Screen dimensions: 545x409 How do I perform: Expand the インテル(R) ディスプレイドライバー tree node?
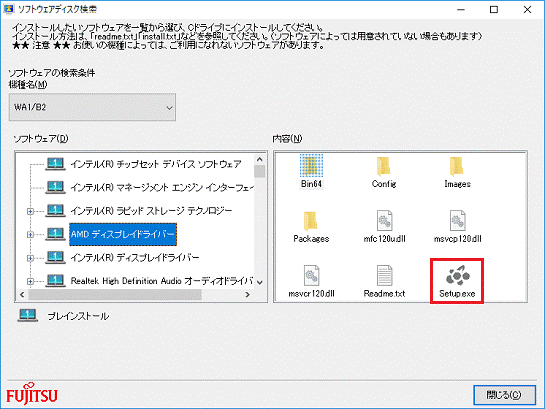click(x=31, y=258)
